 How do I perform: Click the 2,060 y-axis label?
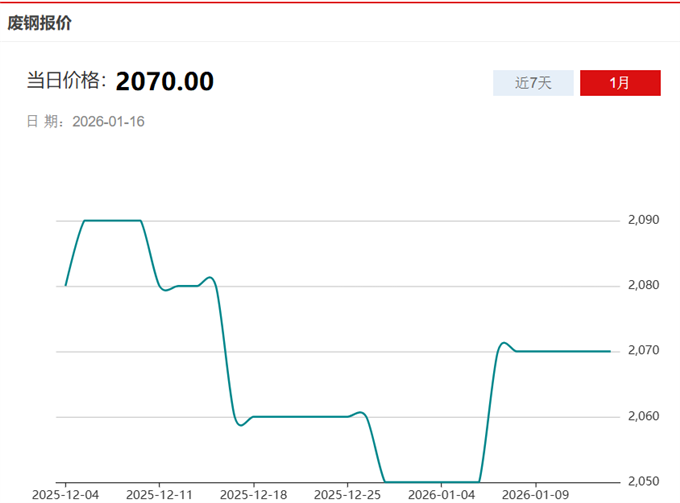coord(645,417)
